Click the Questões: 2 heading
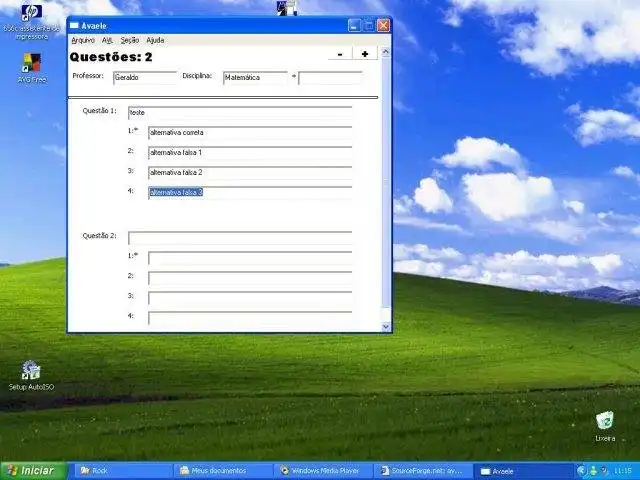This screenshot has width=640, height=480. pos(111,57)
